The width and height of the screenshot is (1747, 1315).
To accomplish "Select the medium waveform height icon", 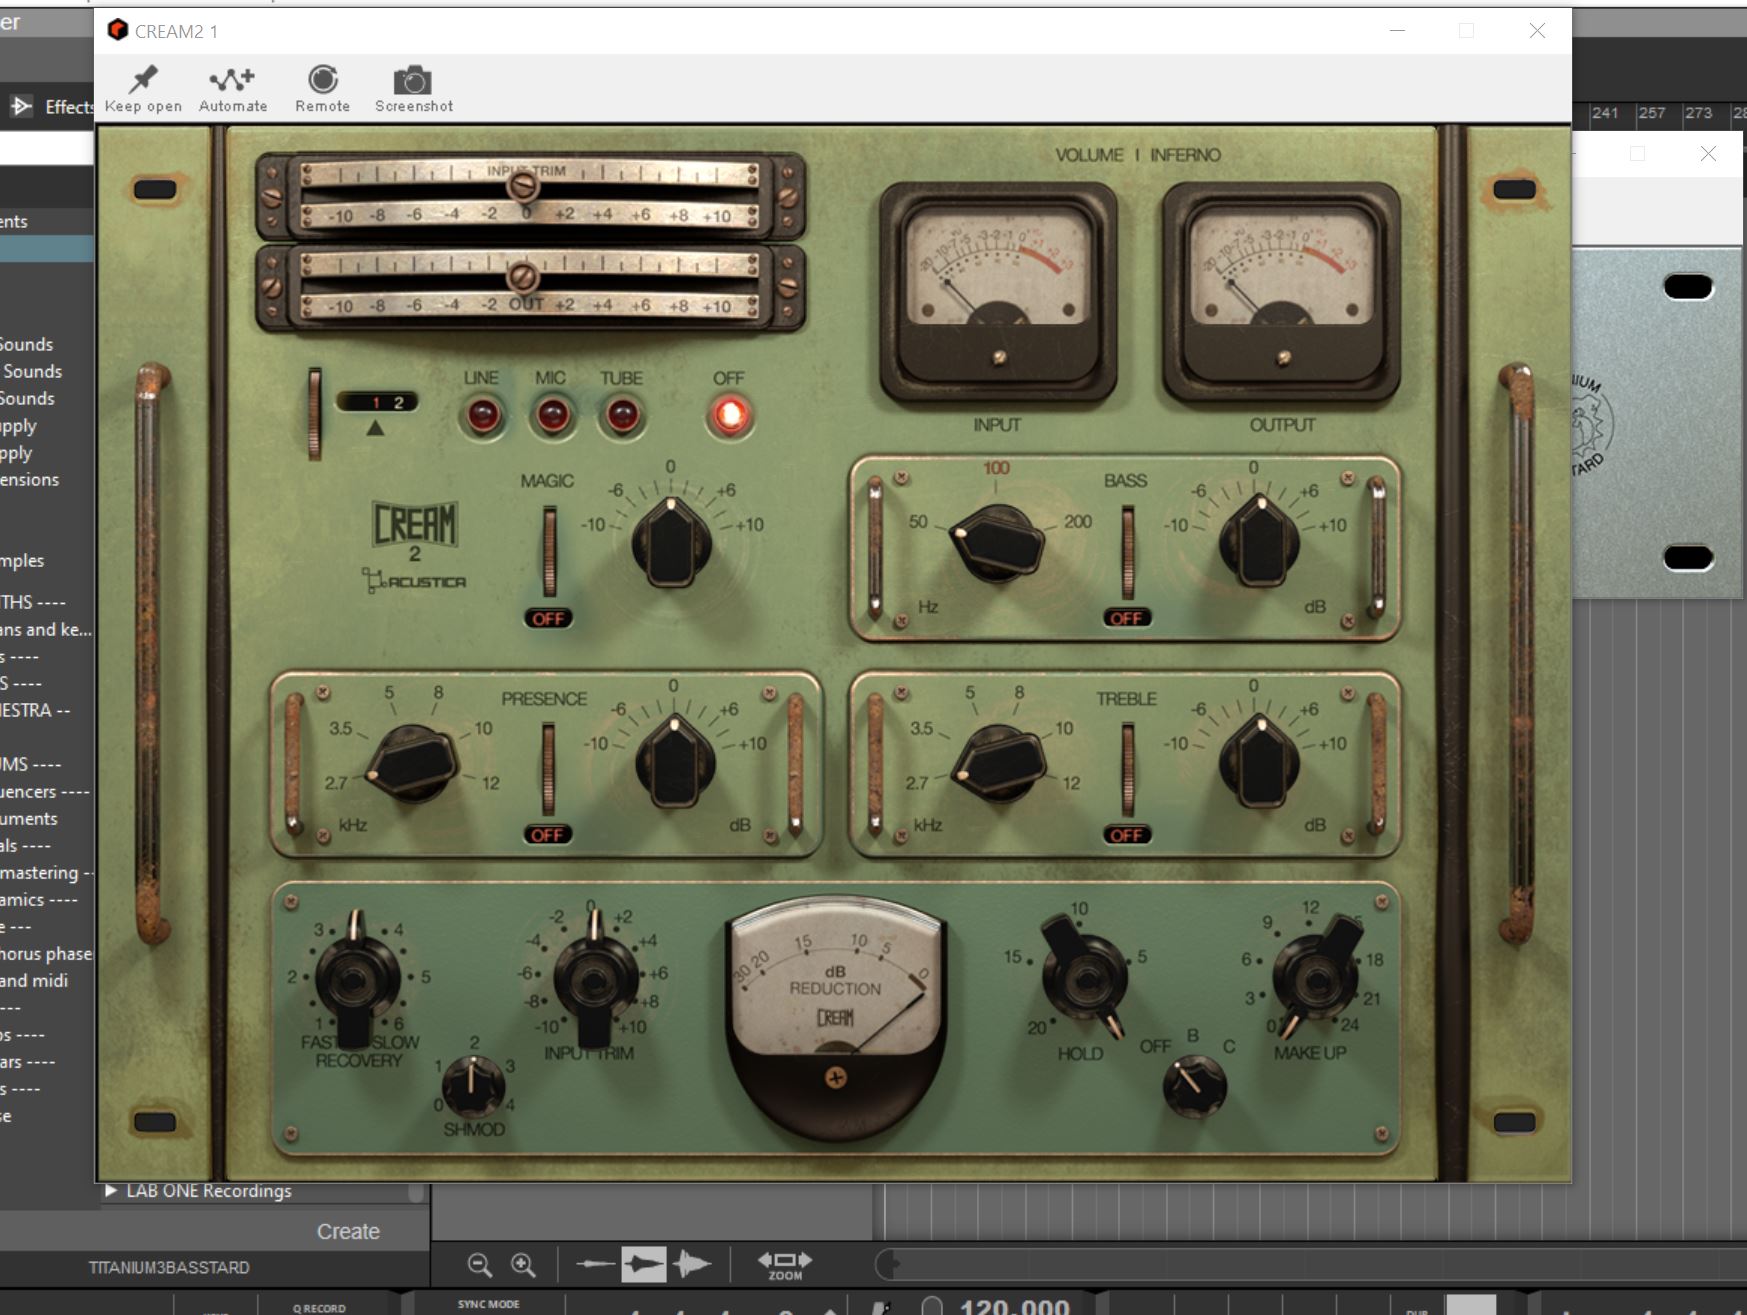I will tap(643, 1265).
